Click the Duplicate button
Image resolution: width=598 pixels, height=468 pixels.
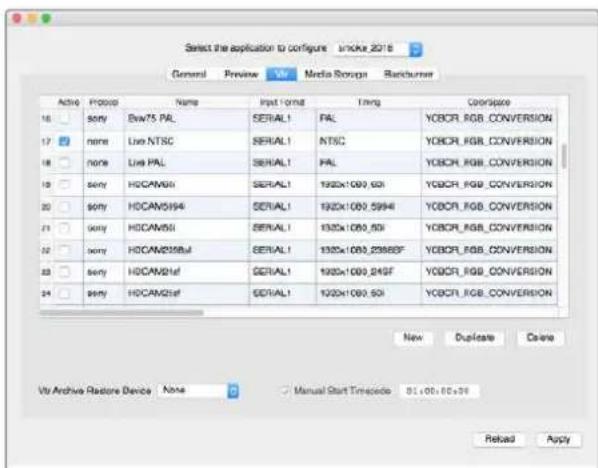[x=474, y=338]
